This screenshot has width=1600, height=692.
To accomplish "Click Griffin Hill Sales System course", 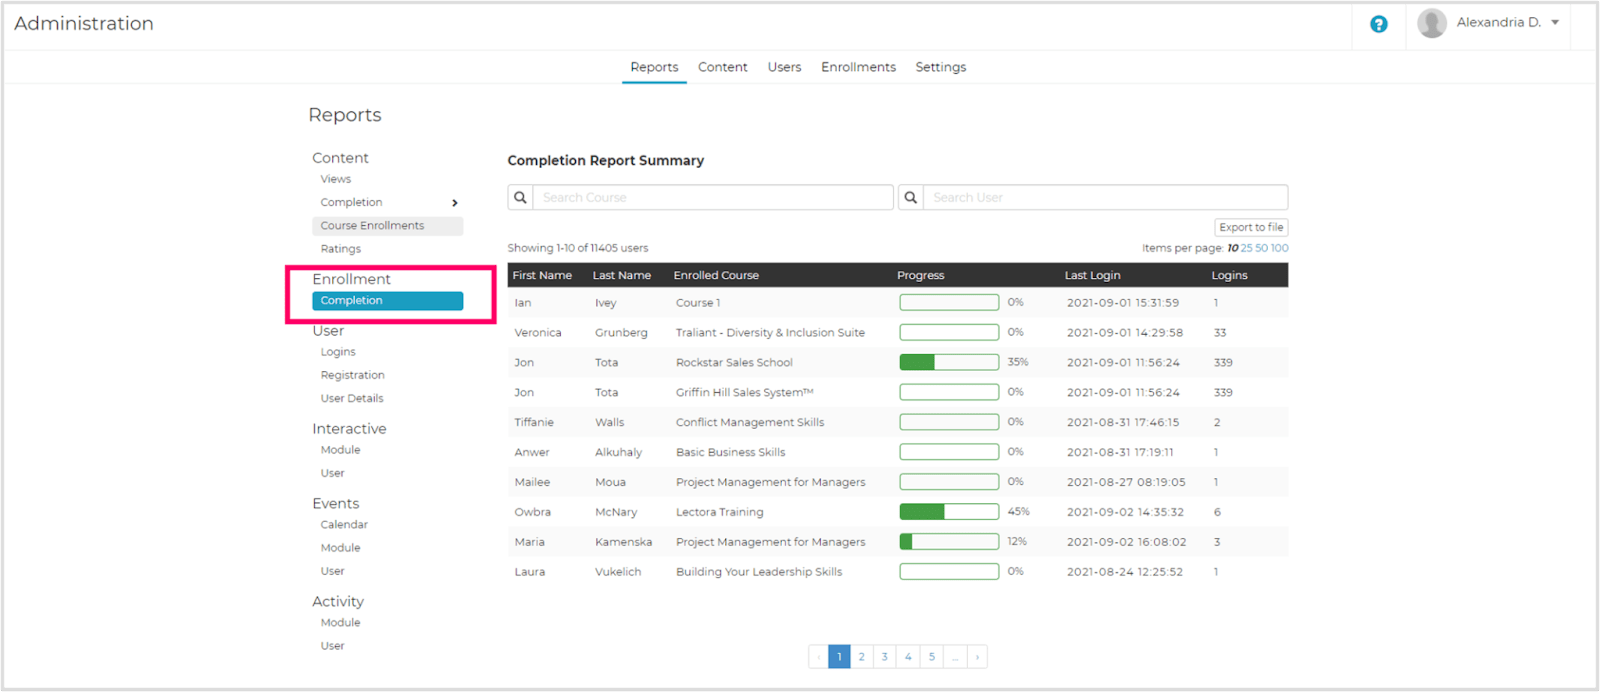I will (744, 393).
